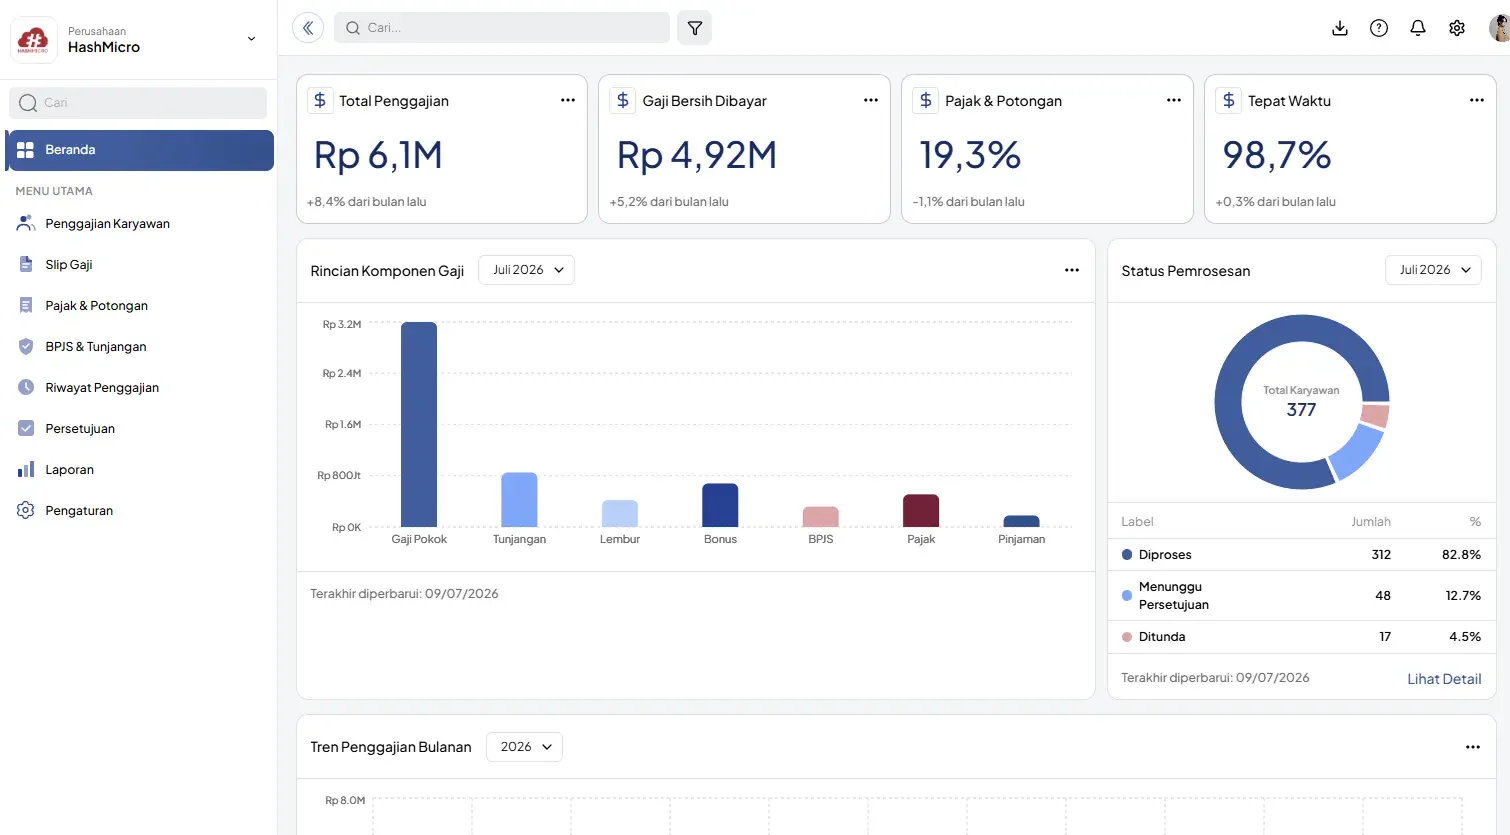The image size is (1510, 835).
Task: Click the Beranda grid icon
Action: click(x=26, y=150)
